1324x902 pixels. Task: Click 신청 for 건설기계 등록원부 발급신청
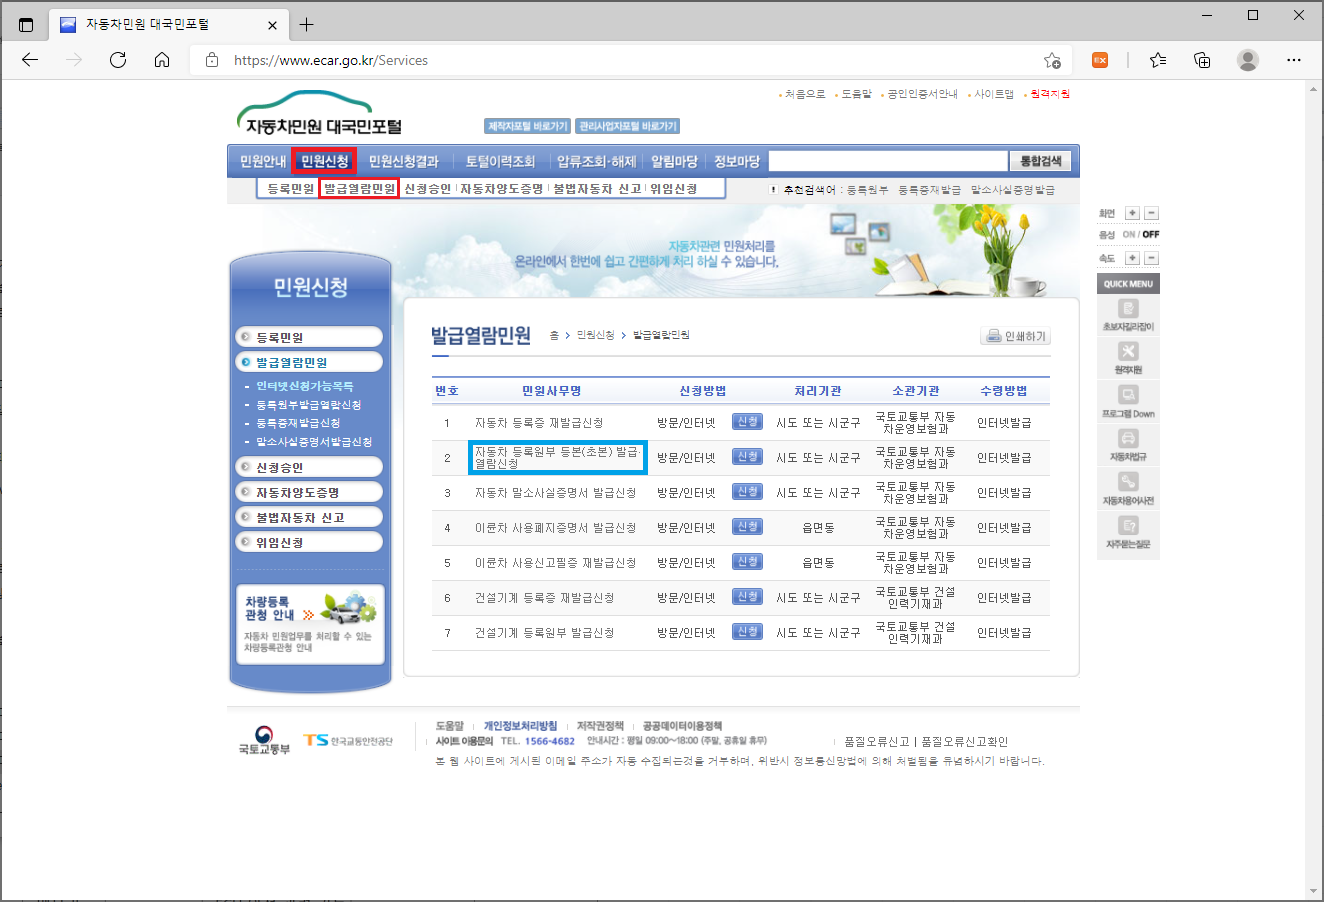click(x=747, y=632)
